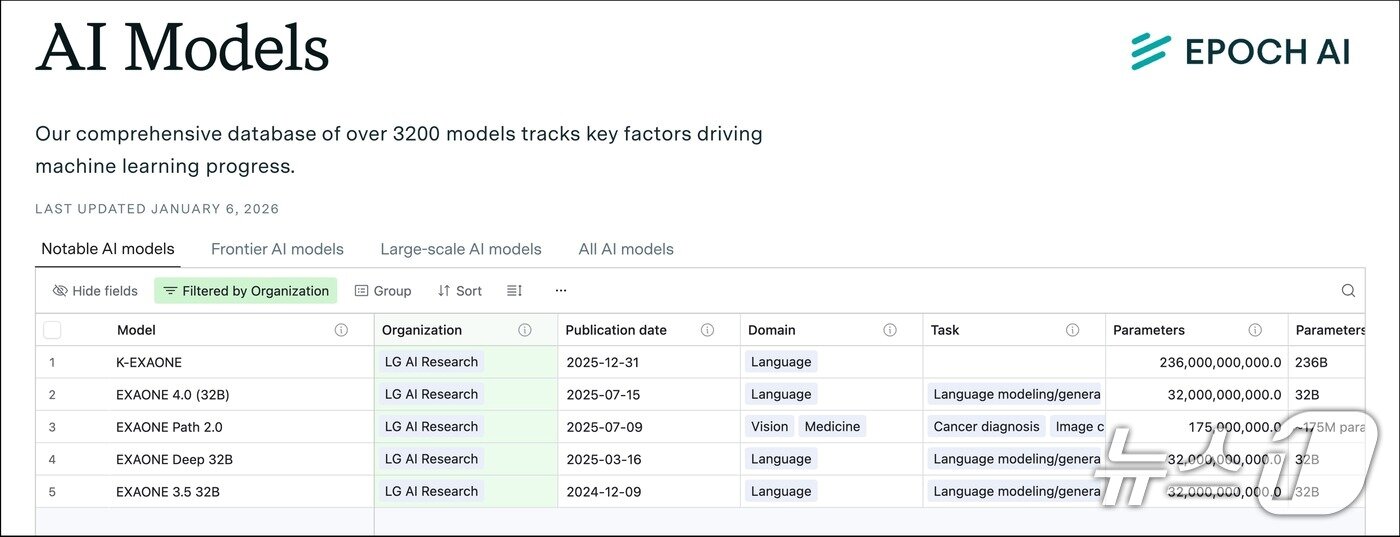Screen dimensions: 1400x537
Task: Select the All AI models tab
Action: click(626, 249)
